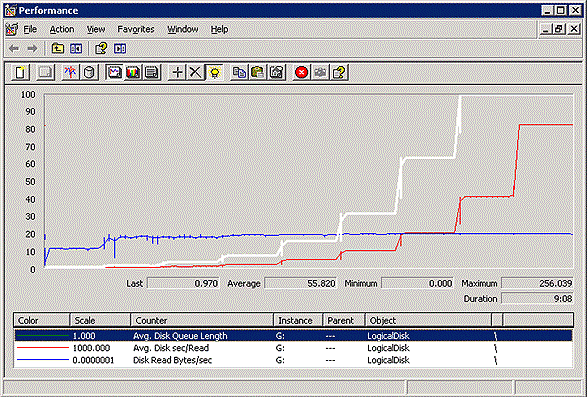Switch to the View Histogram icon
Viewport: 587px width, 397px height.
point(133,72)
